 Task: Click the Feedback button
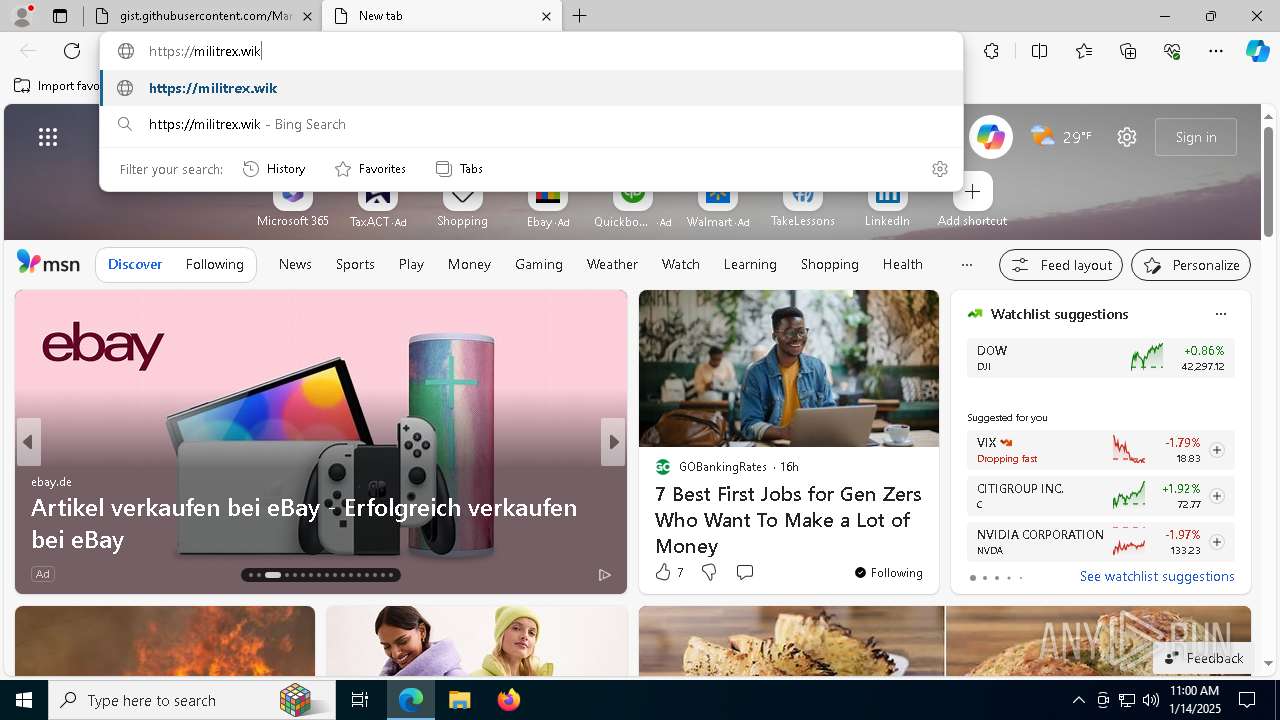tap(1204, 658)
